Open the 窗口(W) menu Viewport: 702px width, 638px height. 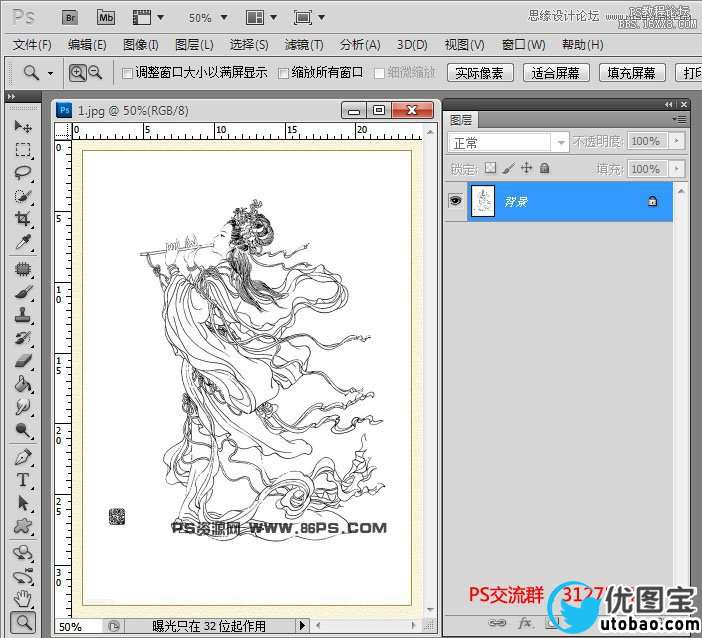[x=523, y=45]
